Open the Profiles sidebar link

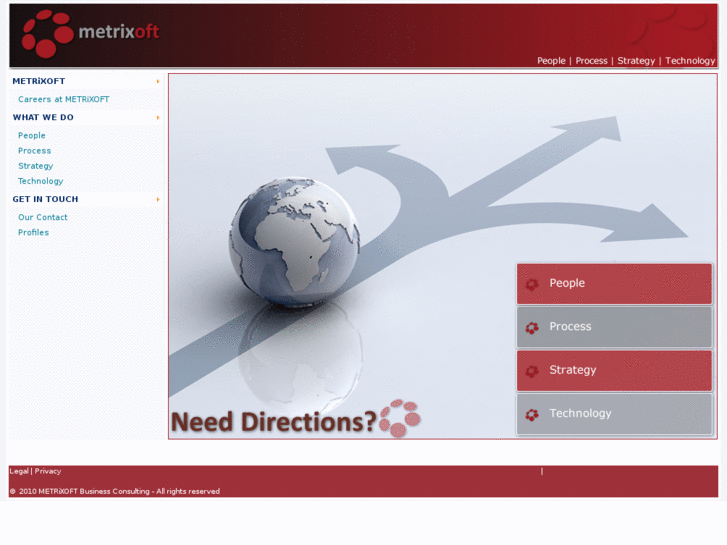pos(33,232)
